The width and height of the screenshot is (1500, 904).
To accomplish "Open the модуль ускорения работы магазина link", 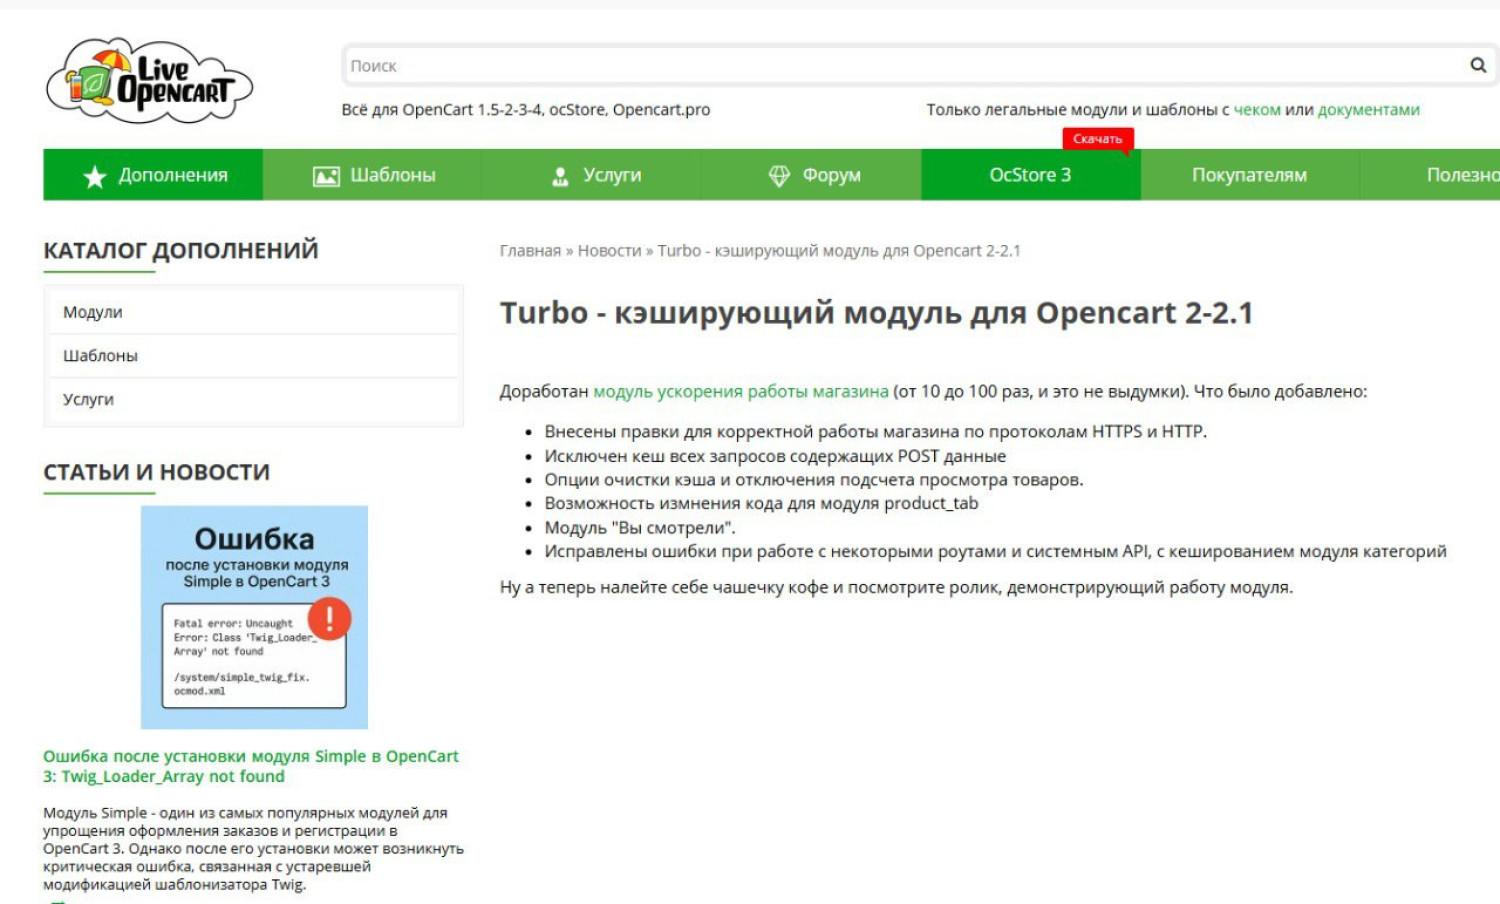I will pos(740,392).
